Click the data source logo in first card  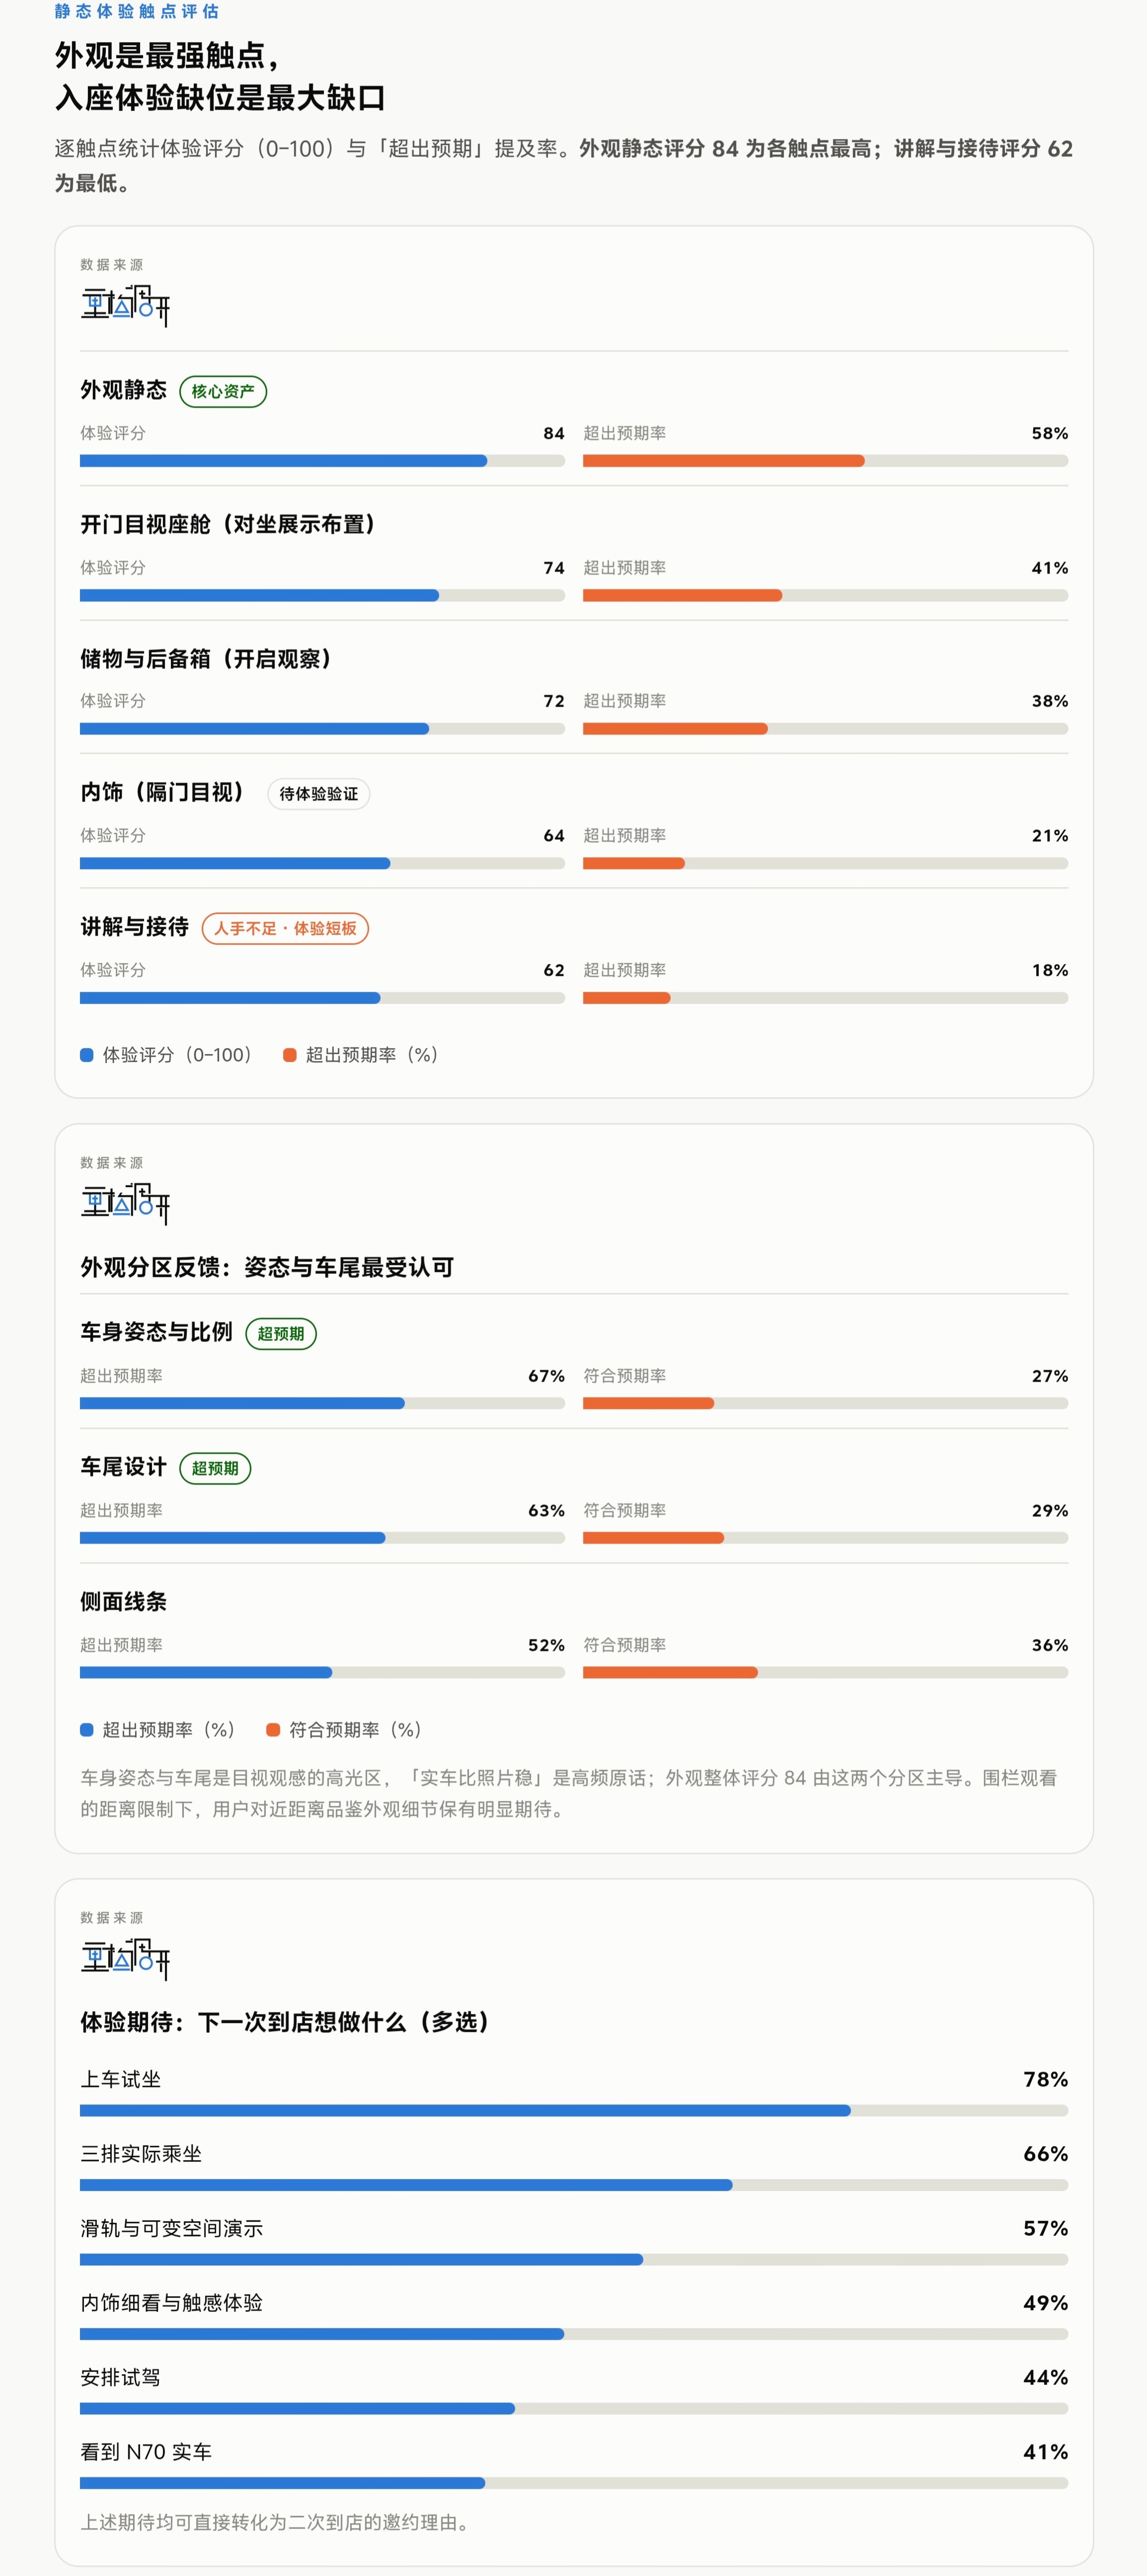pos(125,305)
